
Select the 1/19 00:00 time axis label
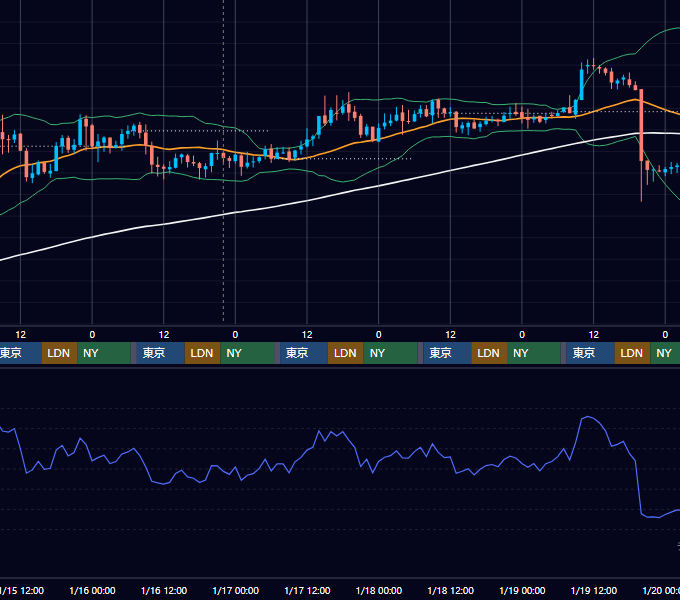pyautogui.click(x=522, y=590)
